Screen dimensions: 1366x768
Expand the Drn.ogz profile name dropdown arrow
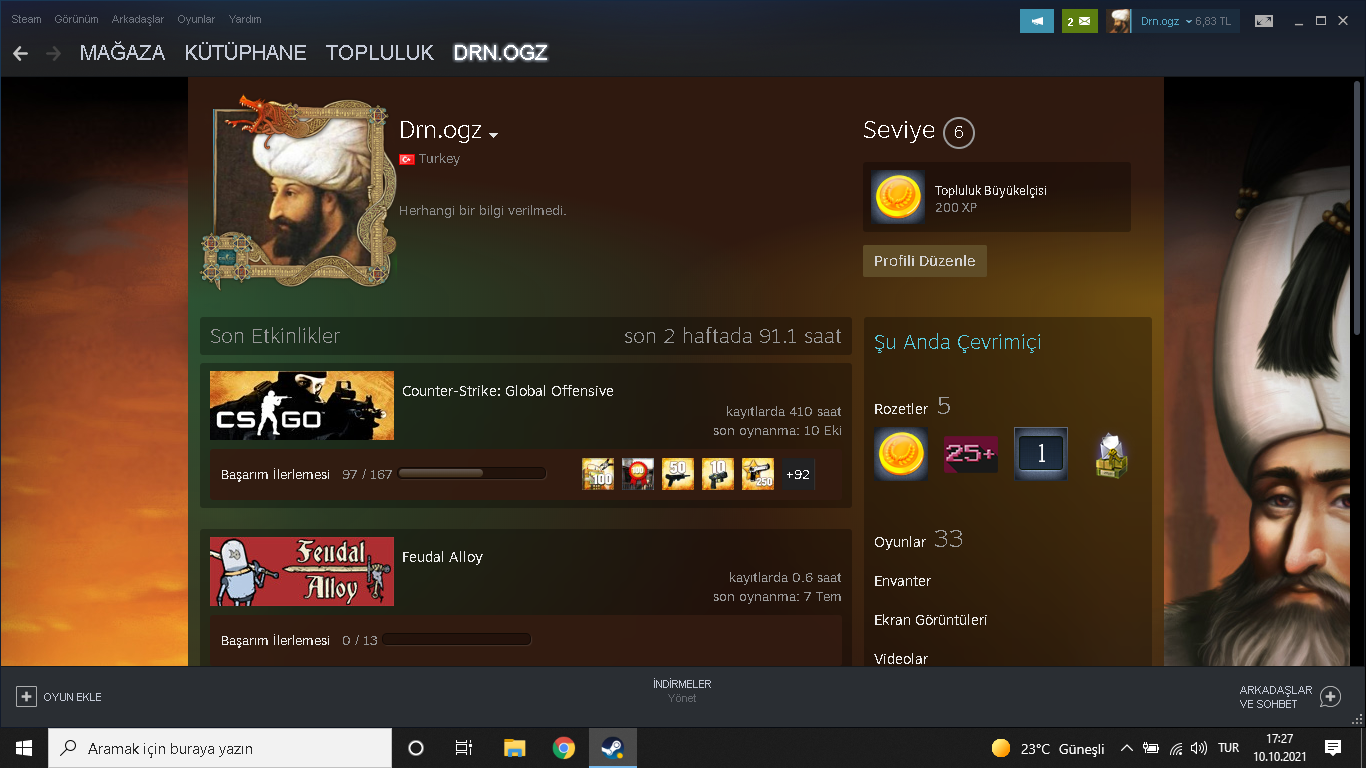click(x=493, y=135)
